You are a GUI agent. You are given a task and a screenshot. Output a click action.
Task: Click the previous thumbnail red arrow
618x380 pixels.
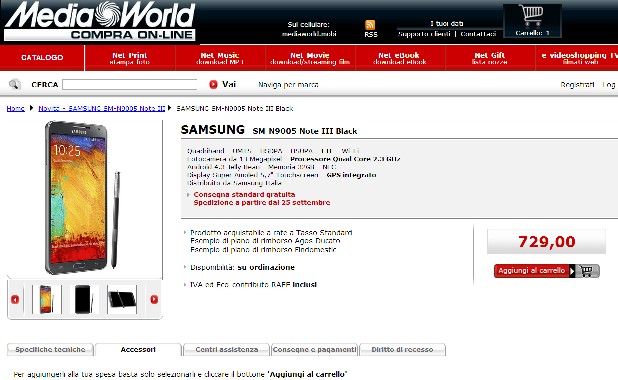15,300
